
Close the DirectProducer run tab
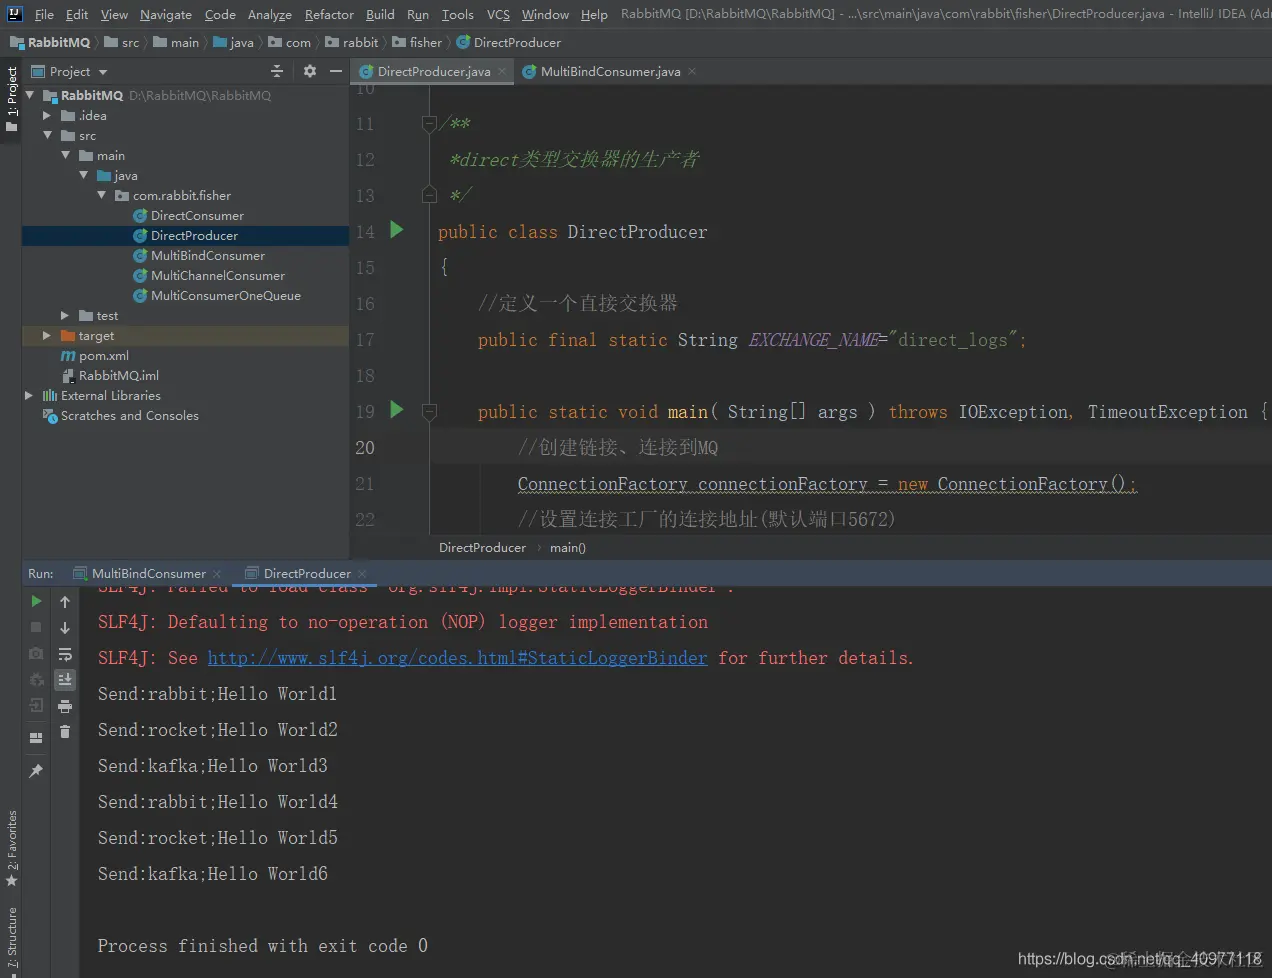point(362,573)
